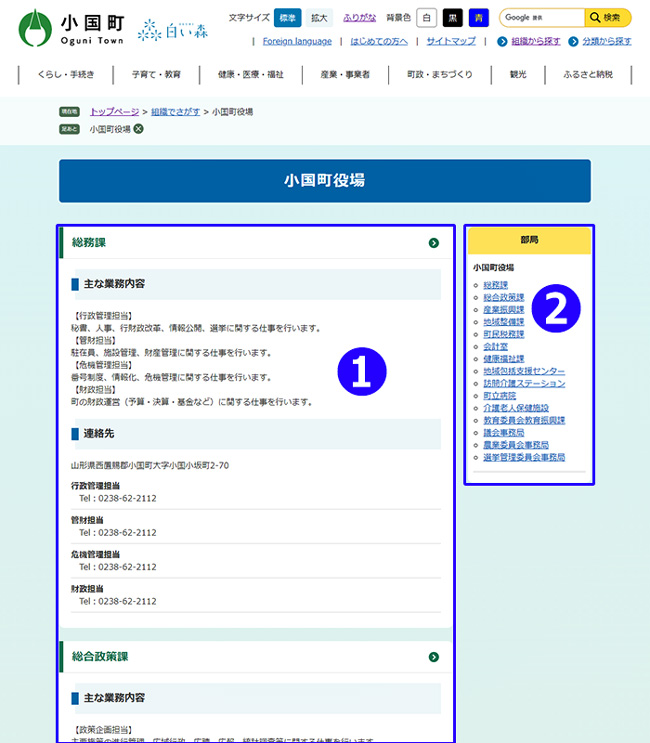
Task: Open the くらし・手続き menu
Action: coord(66,74)
